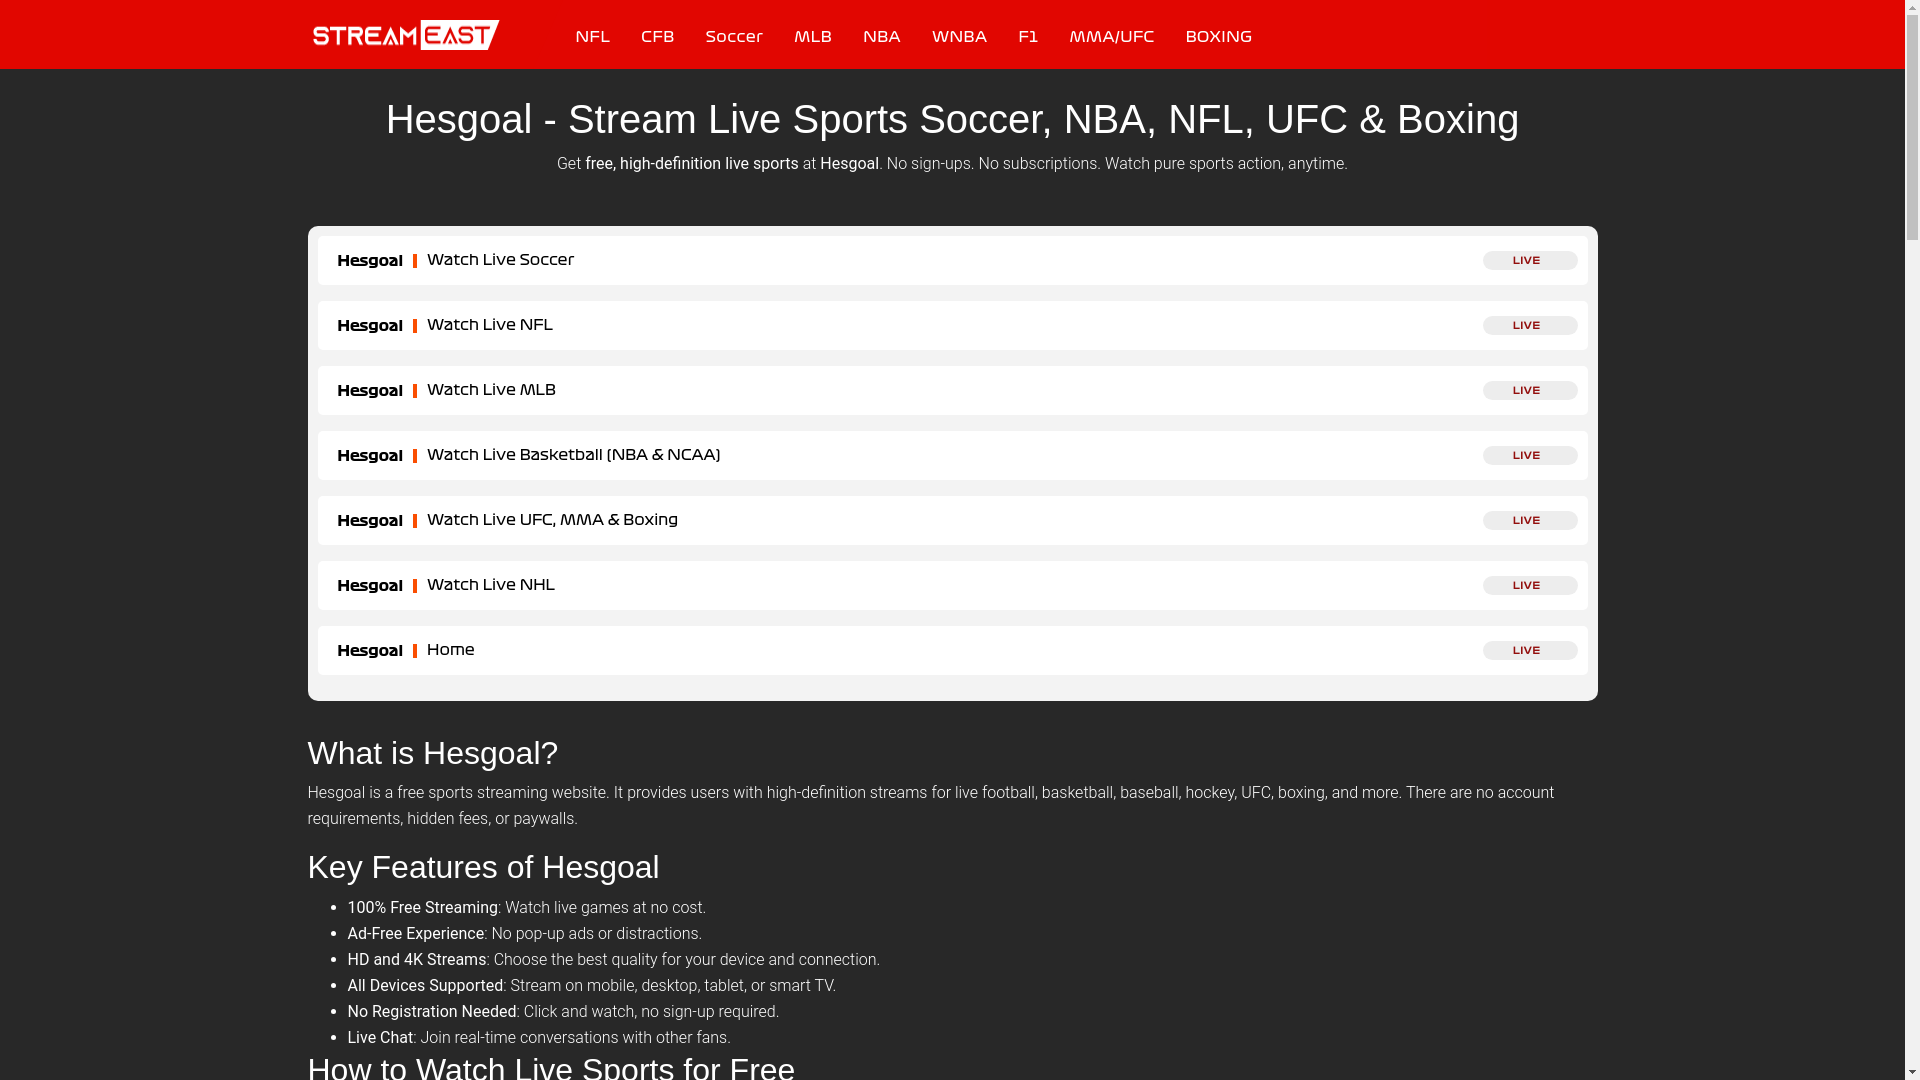1920x1080 pixels.
Task: Click the 'No Registration Needed' bullet text
Action: click(432, 1011)
